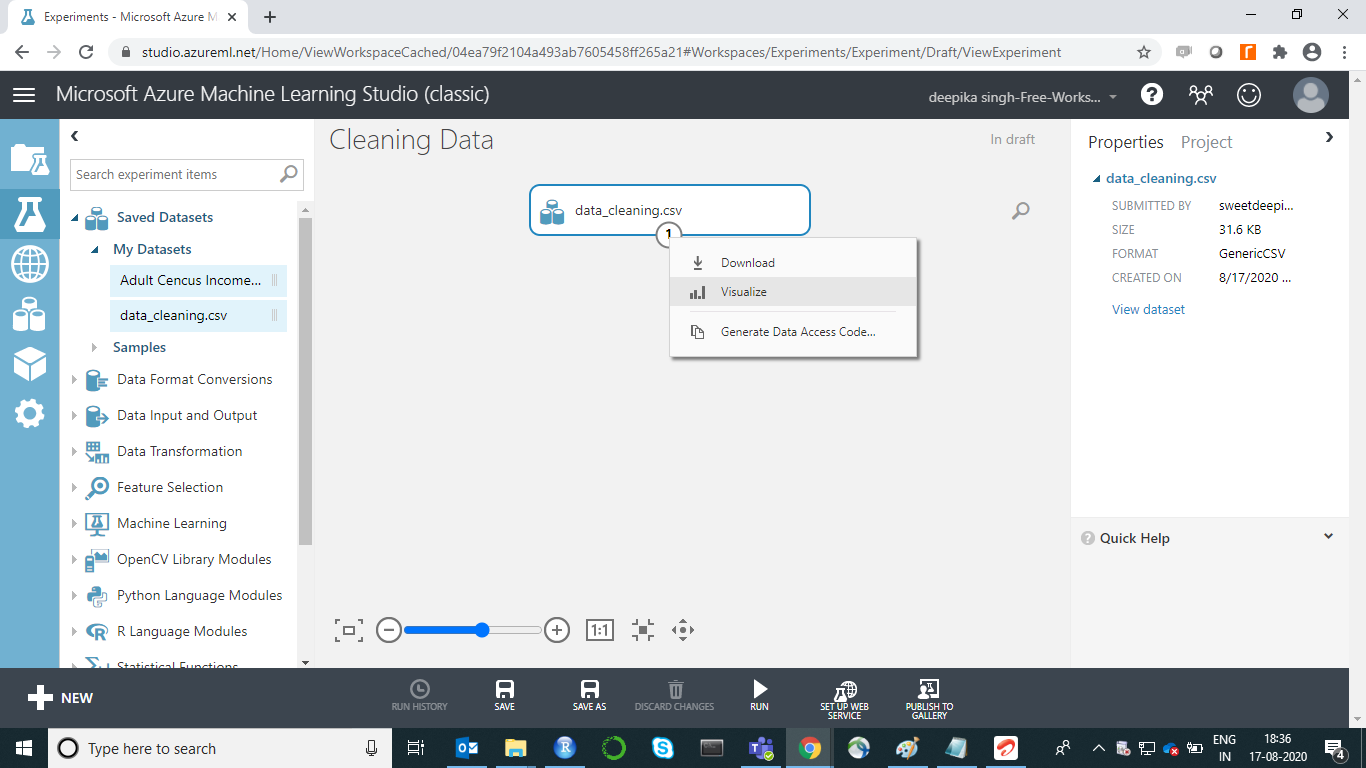Set zoom to actual size 1:1
1366x768 pixels.
click(600, 630)
